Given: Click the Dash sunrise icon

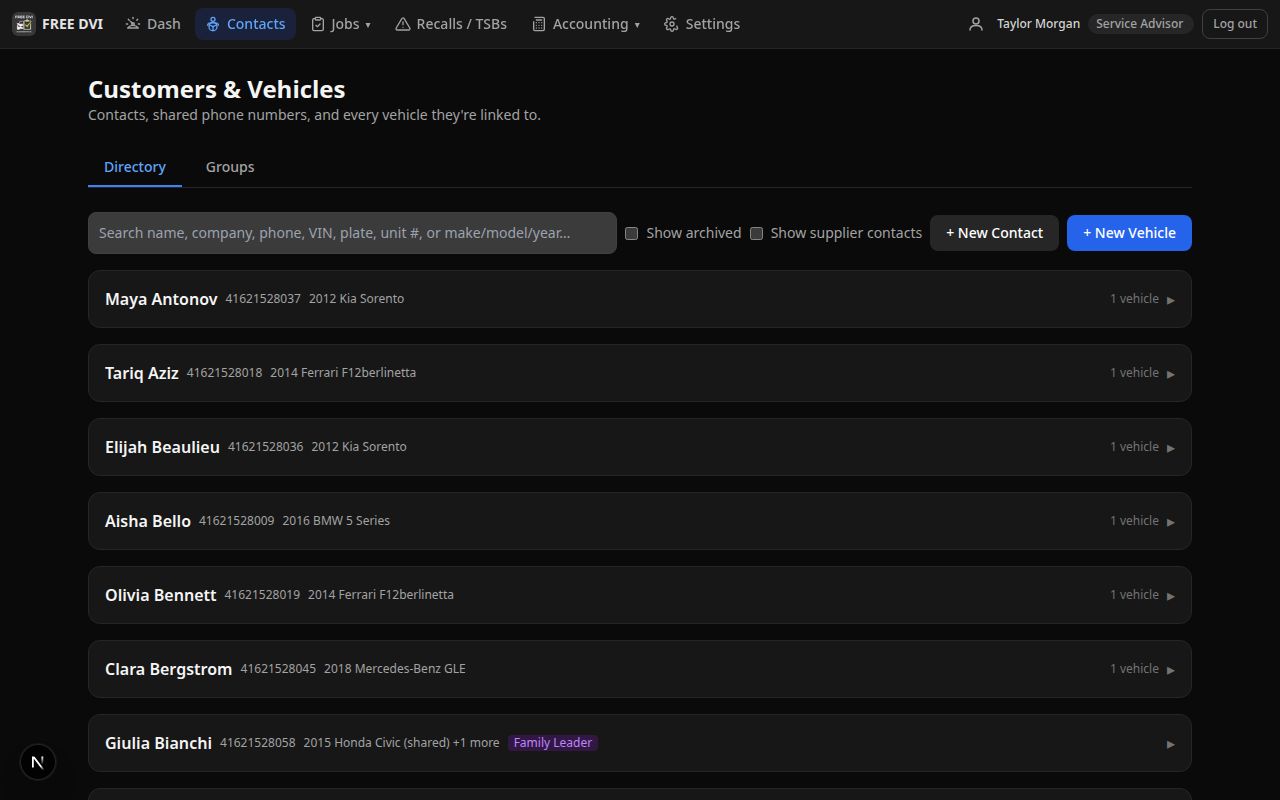Looking at the screenshot, I should pos(133,24).
